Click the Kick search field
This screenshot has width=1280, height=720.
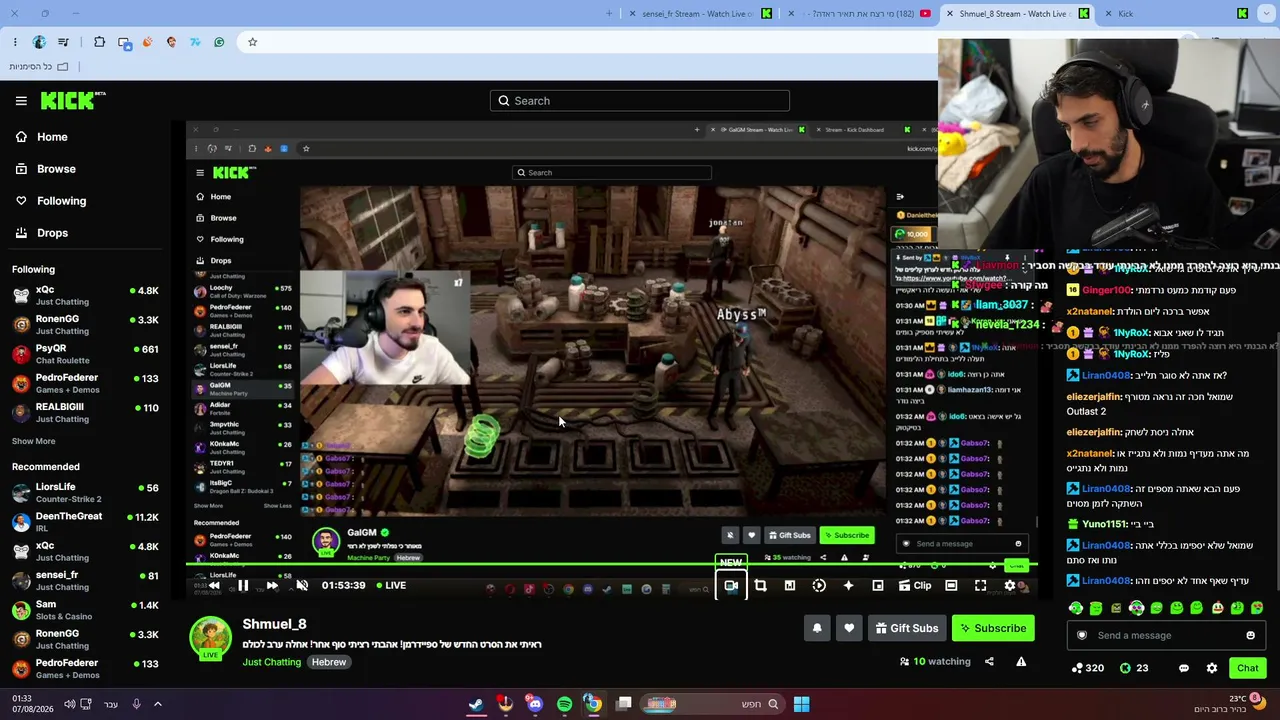click(640, 101)
